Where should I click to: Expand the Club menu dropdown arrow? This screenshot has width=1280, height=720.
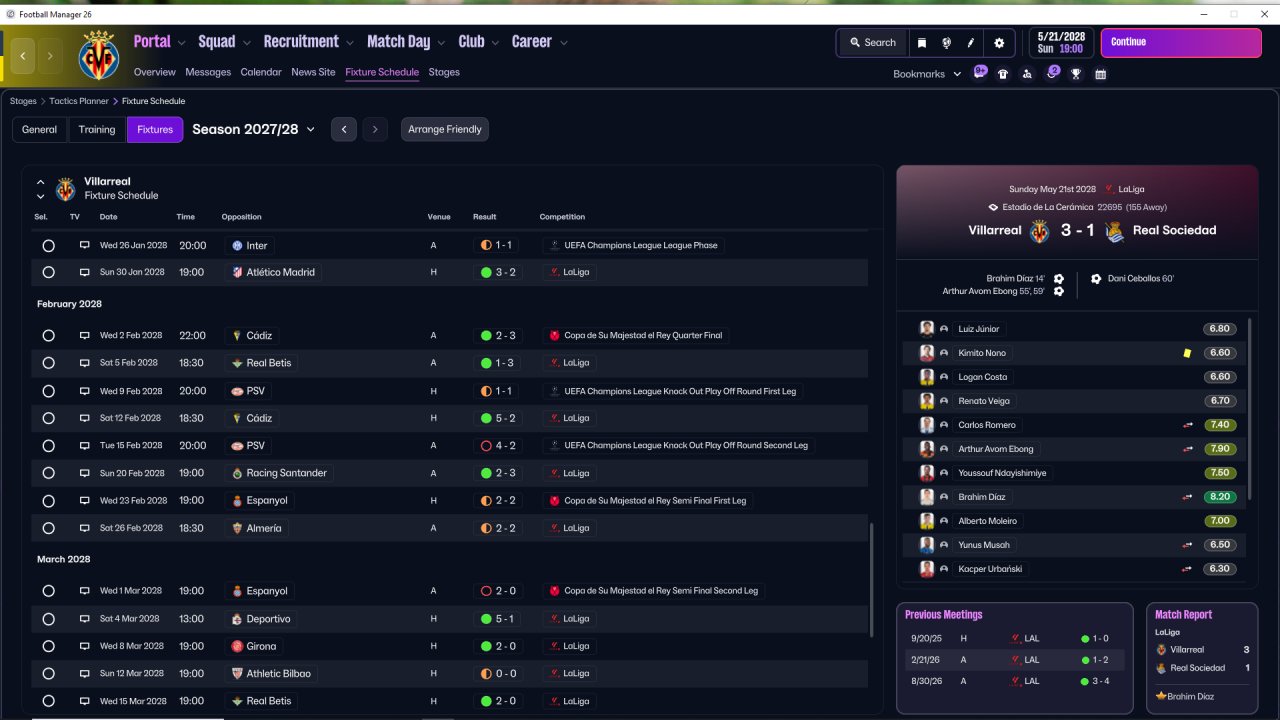click(495, 43)
